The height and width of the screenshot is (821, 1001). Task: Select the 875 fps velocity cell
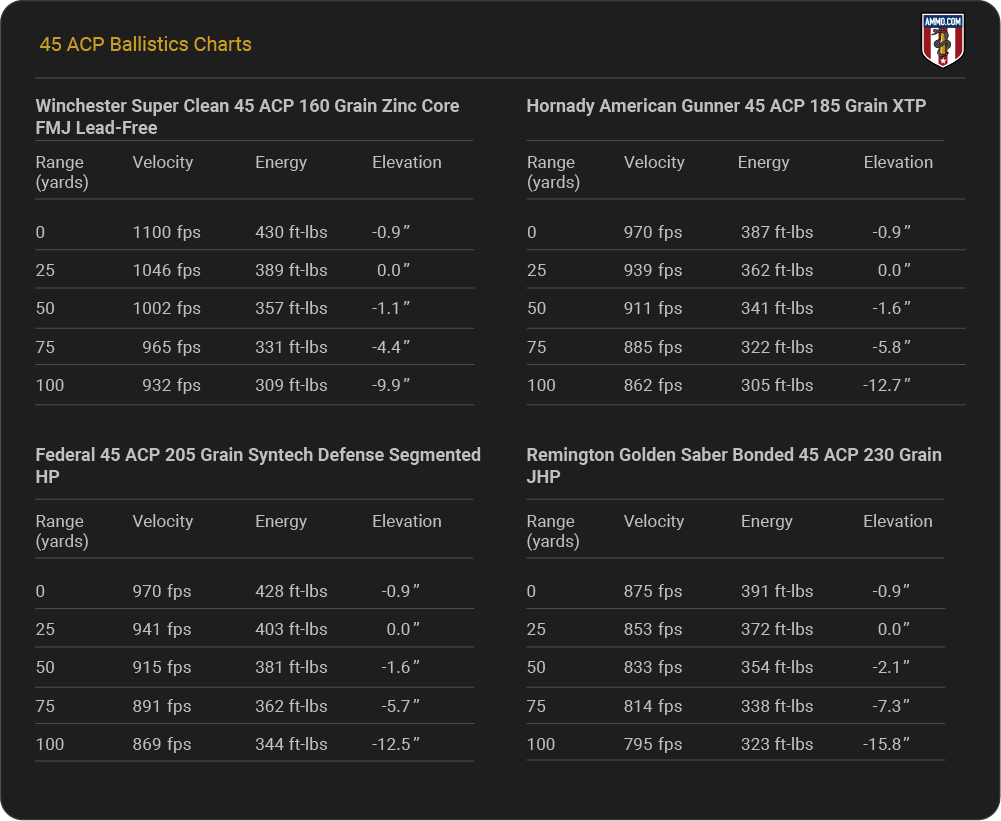(x=653, y=591)
